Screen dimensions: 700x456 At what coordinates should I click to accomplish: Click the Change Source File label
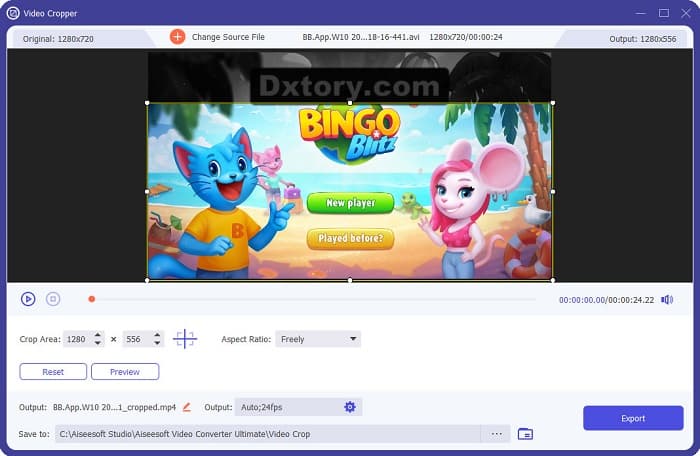coord(228,37)
